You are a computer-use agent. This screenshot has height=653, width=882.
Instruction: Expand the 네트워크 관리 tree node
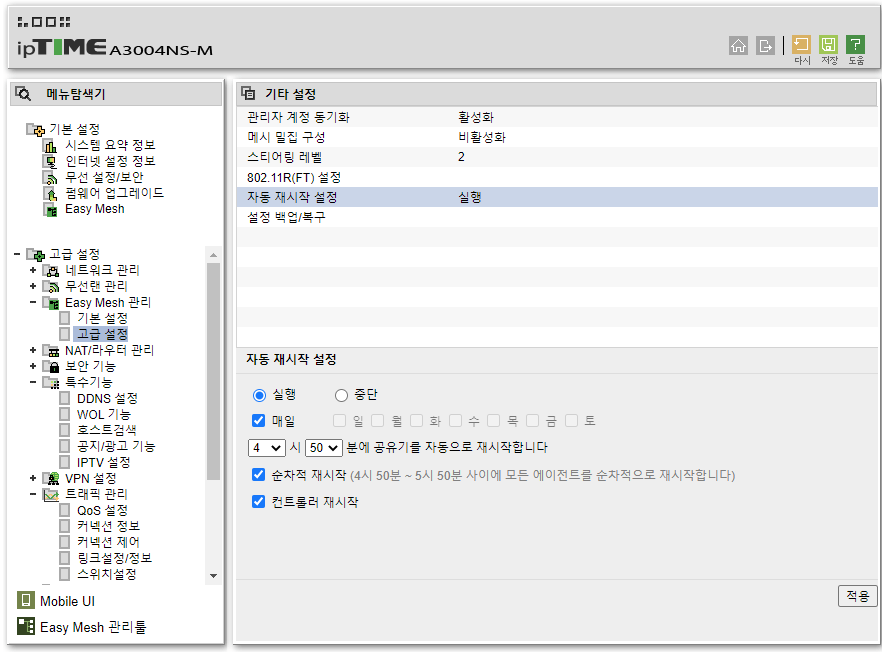coord(33,271)
